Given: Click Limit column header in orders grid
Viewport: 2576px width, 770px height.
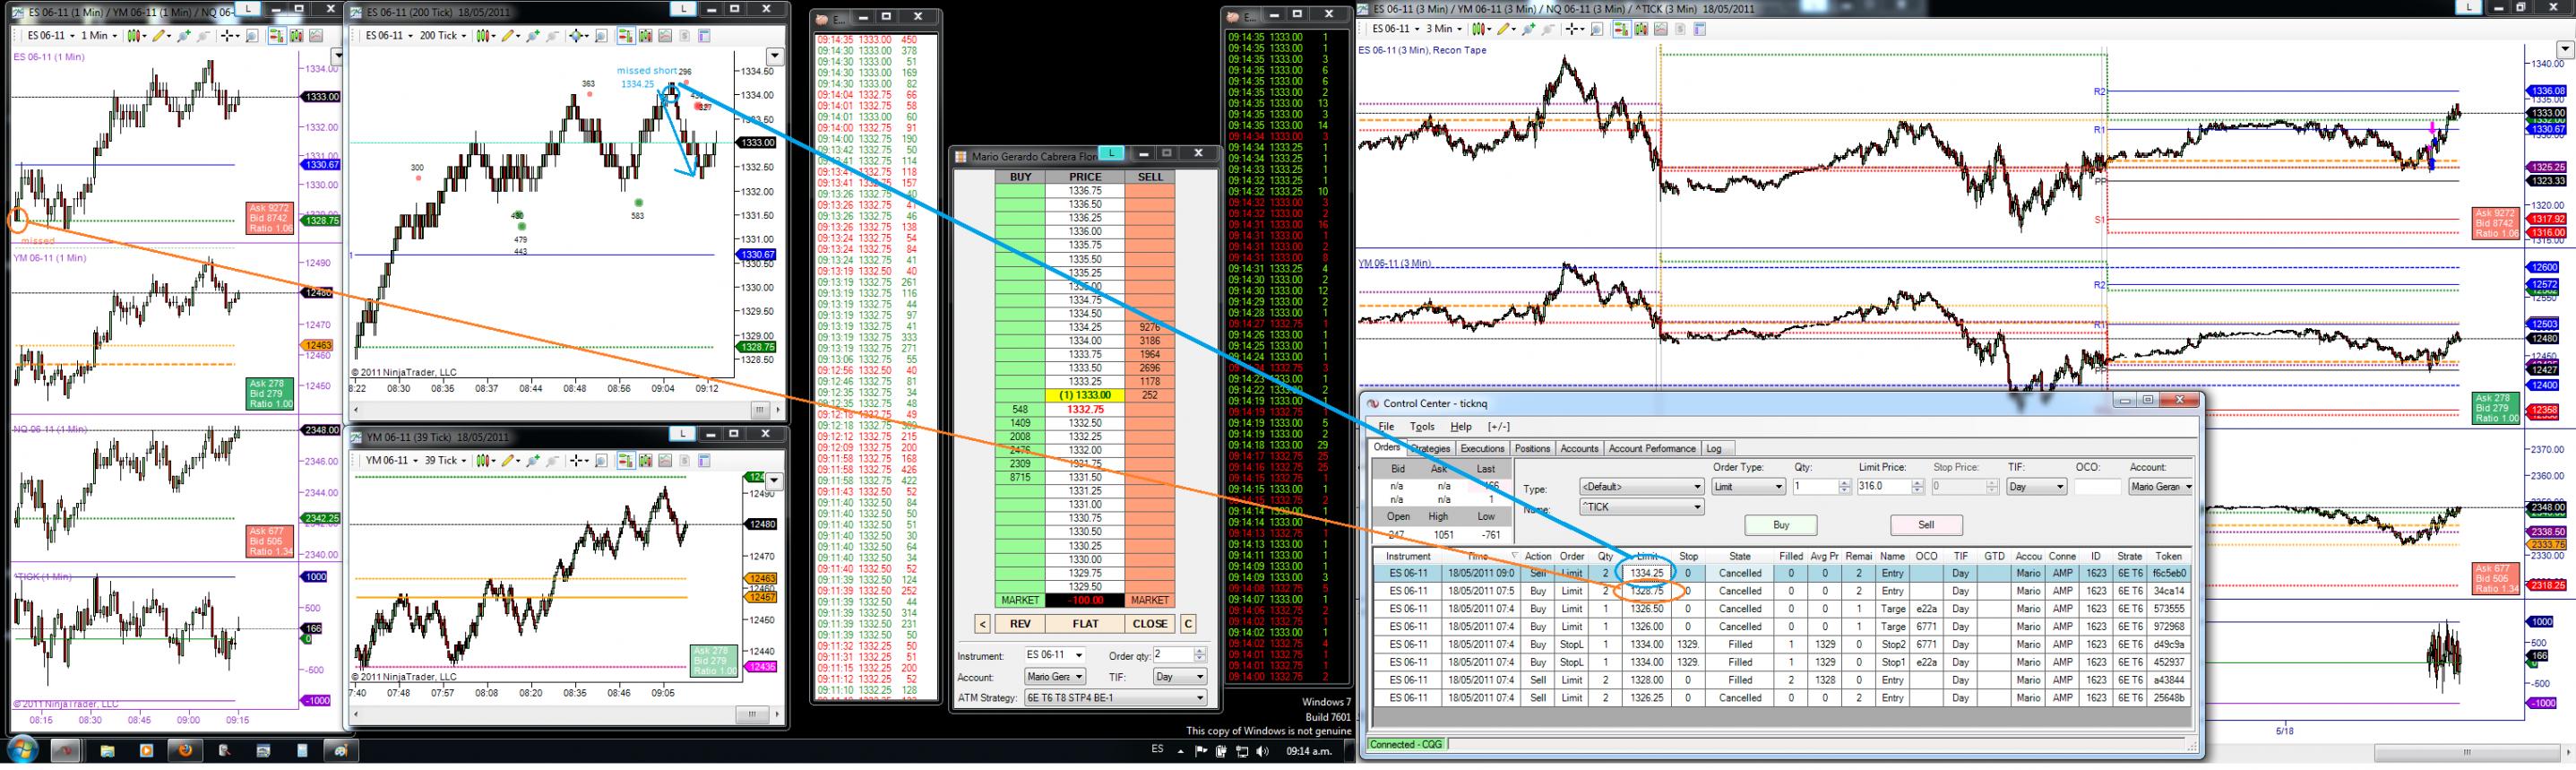Looking at the screenshot, I should point(1648,556).
